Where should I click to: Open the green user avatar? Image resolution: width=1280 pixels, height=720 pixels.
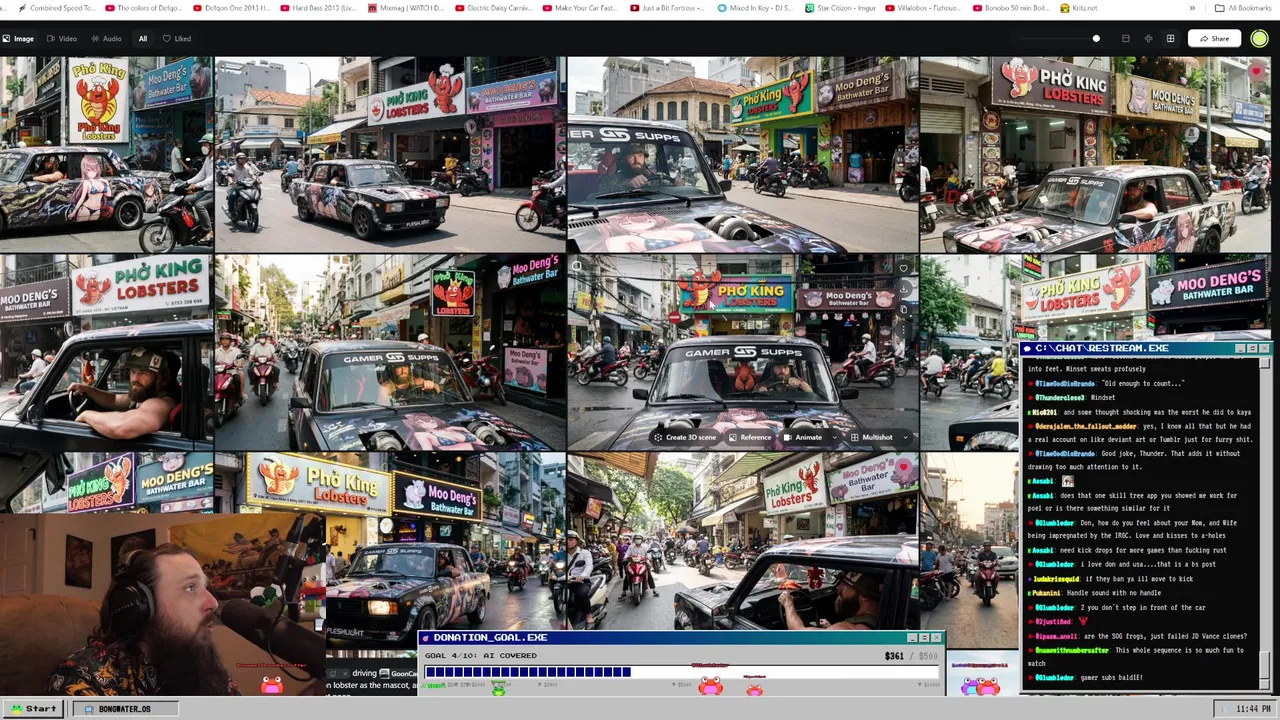pyautogui.click(x=1259, y=39)
